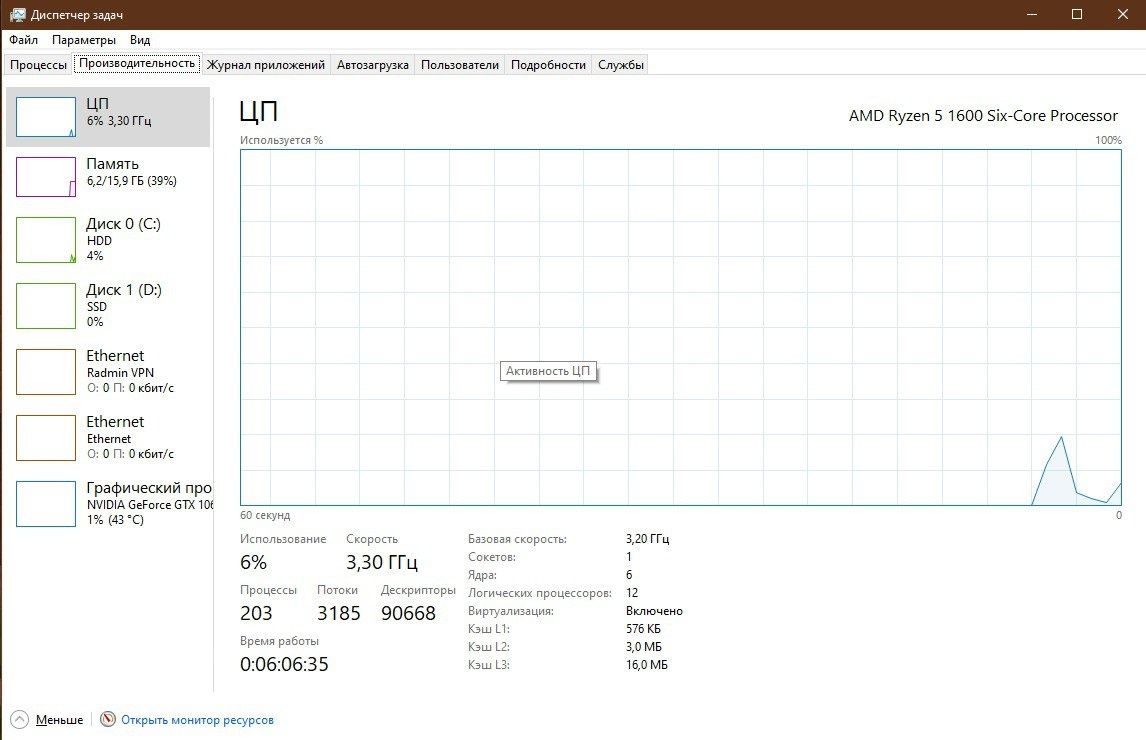Click the uptime '0:06:06:35' value

[x=284, y=665]
